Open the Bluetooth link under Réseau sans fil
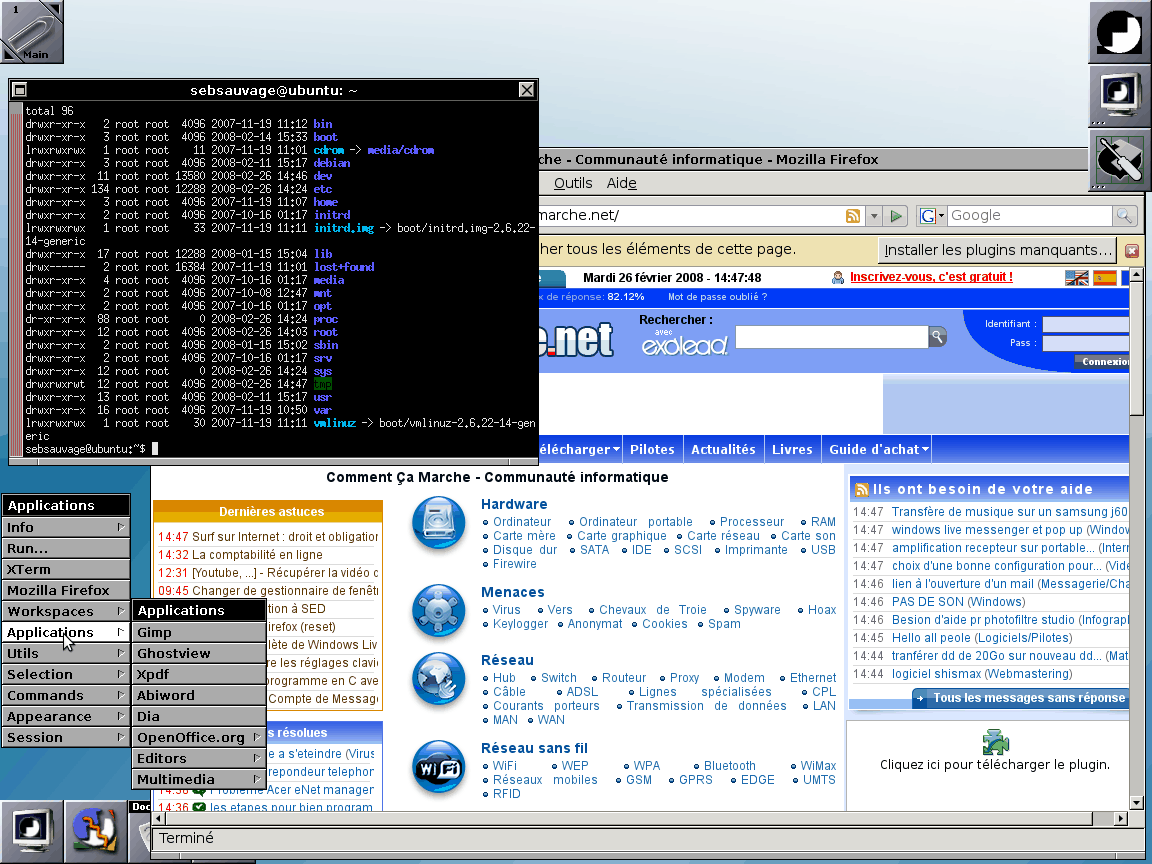 (730, 766)
